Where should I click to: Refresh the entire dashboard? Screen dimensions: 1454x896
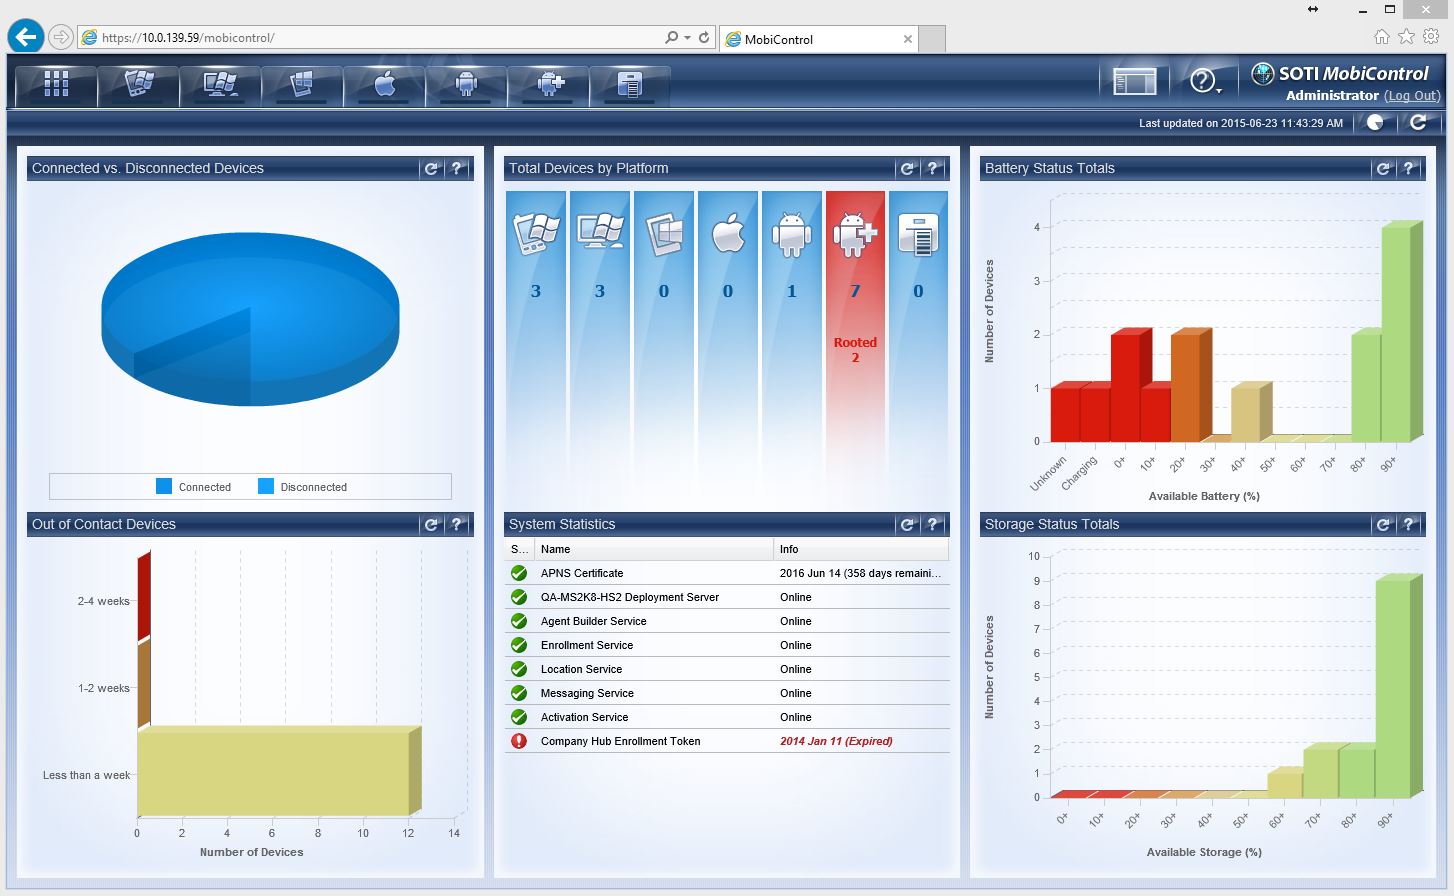coord(1418,123)
